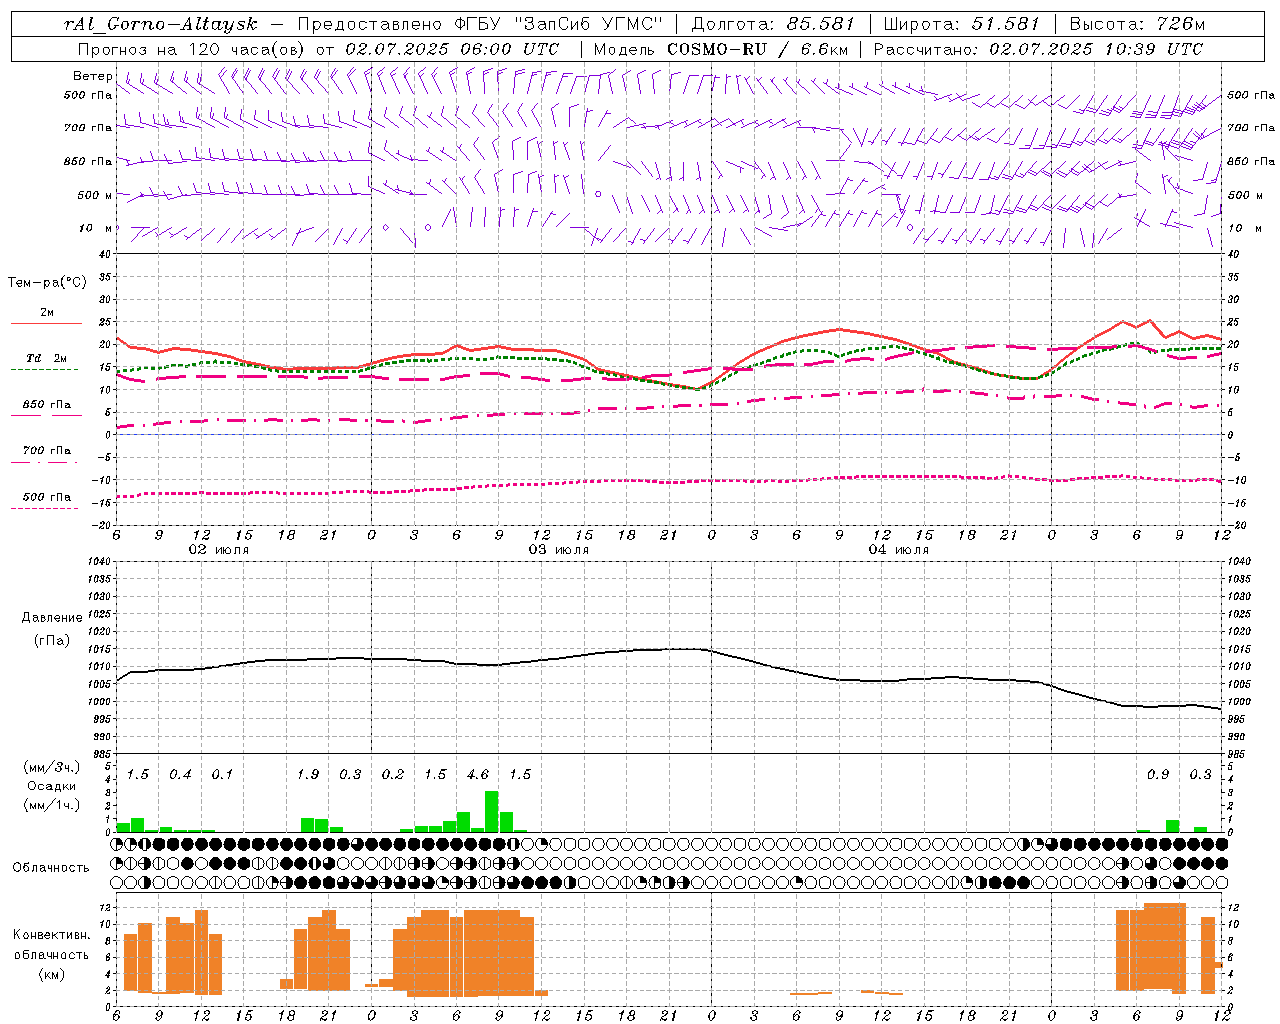Click the 4.6 precipitation total value

tap(478, 775)
